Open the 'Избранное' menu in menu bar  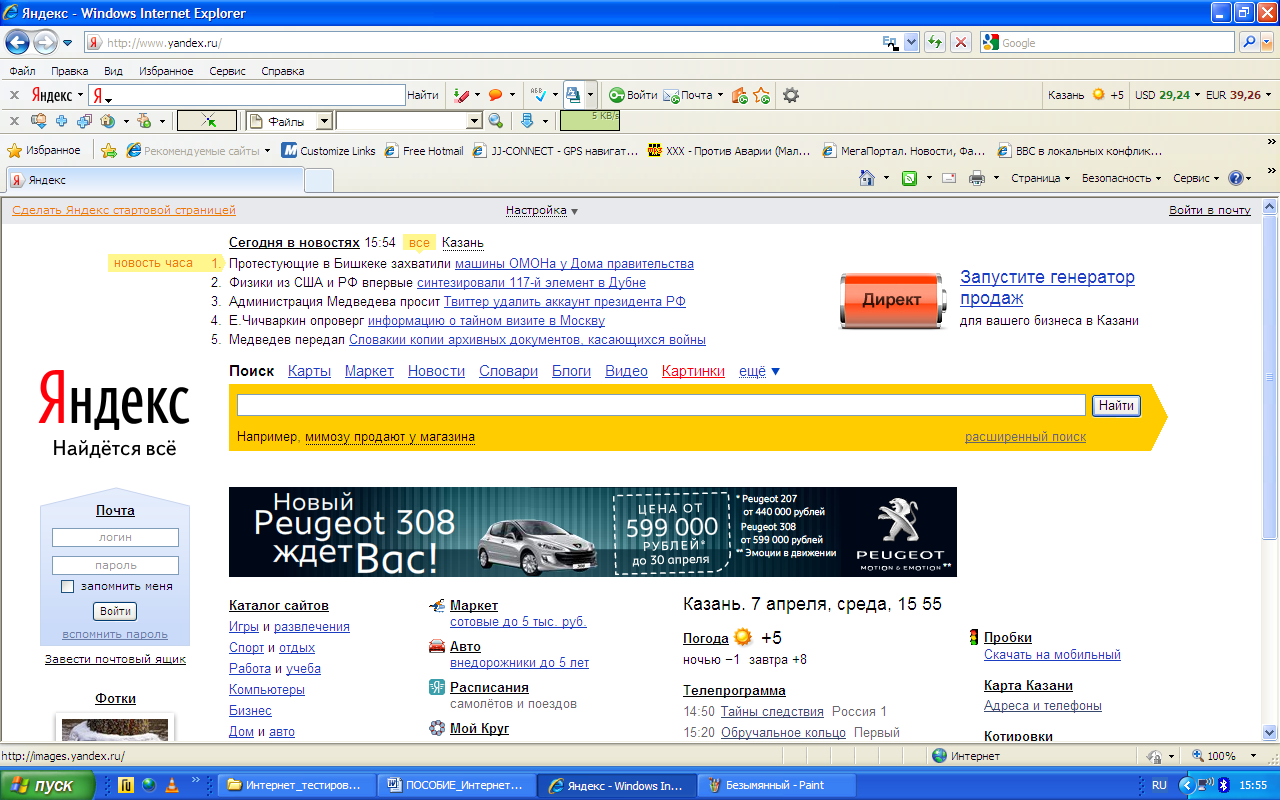click(x=166, y=71)
